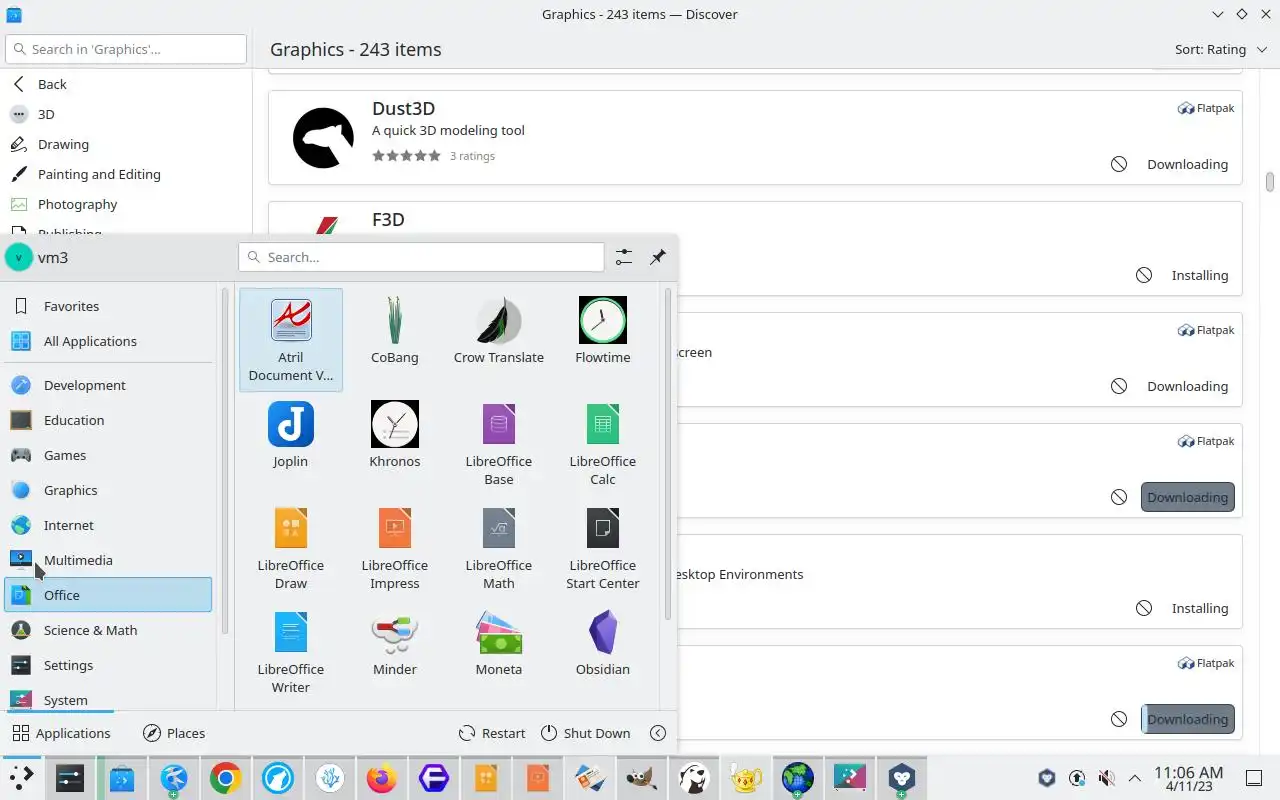Screen dimensions: 1280x800
Task: Click the launcher Search field
Action: coord(421,257)
